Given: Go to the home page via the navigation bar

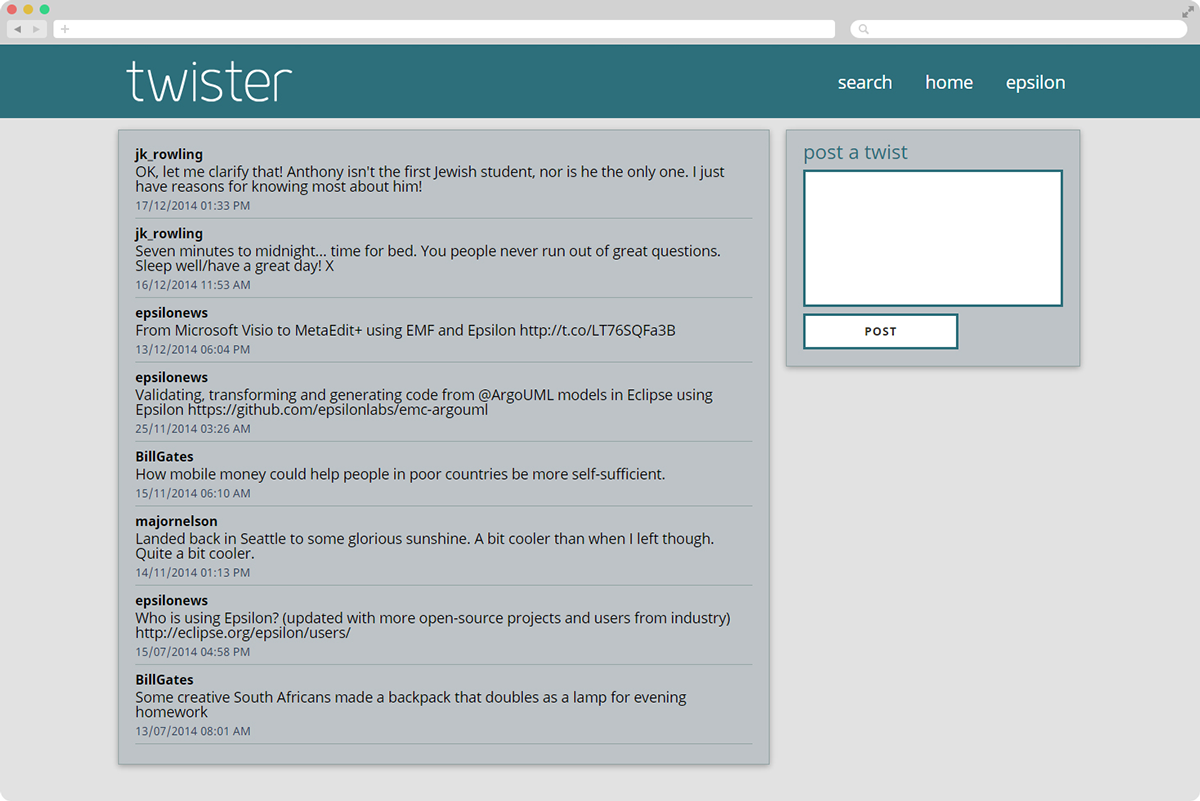Looking at the screenshot, I should pyautogui.click(x=948, y=82).
